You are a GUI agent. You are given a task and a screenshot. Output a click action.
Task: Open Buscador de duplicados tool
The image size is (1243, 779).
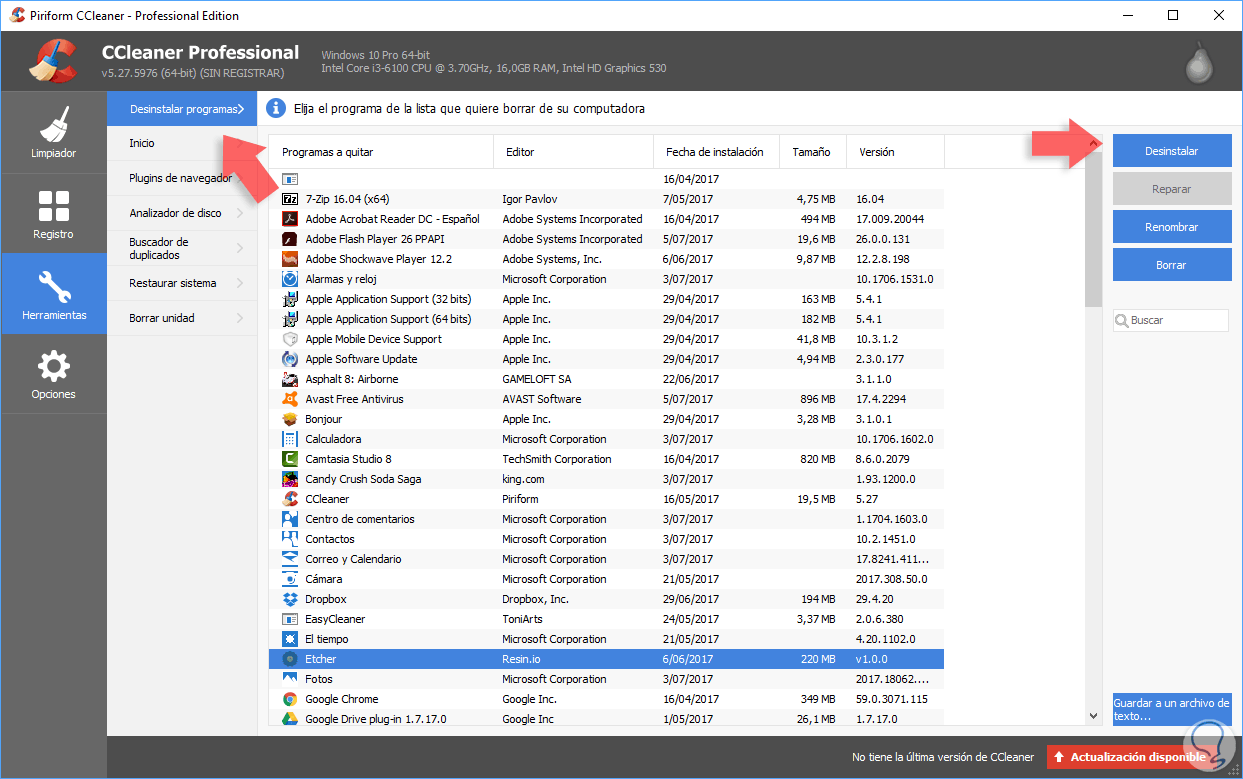pos(182,248)
